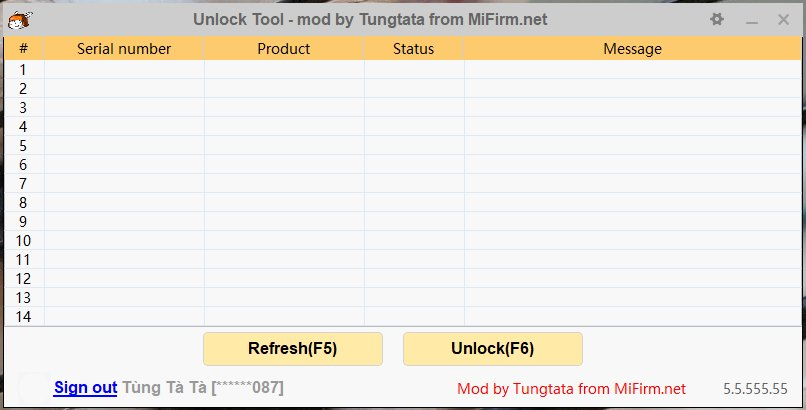Viewport: 806px width, 410px height.
Task: Select row 10 in the device table
Action: [x=23, y=240]
